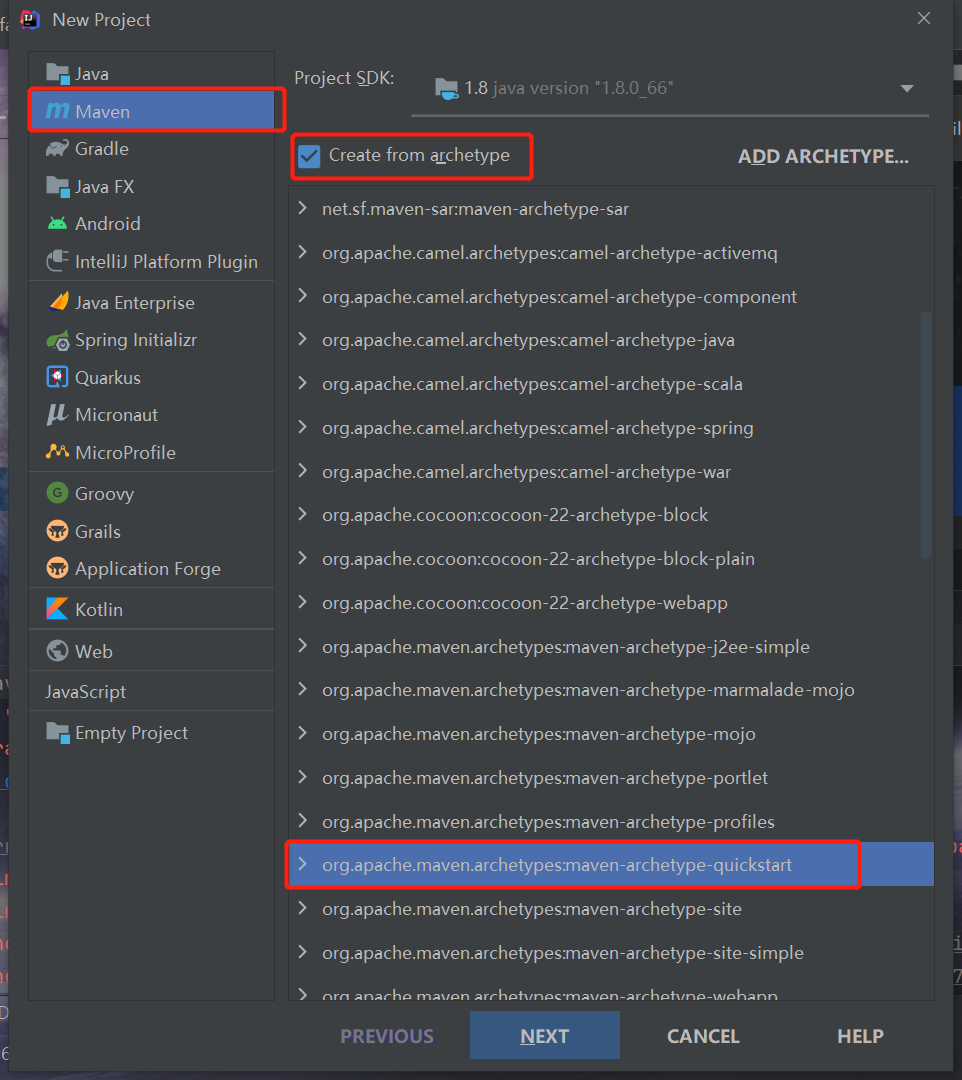962x1080 pixels.
Task: Click the Groovy G icon
Action: [57, 493]
